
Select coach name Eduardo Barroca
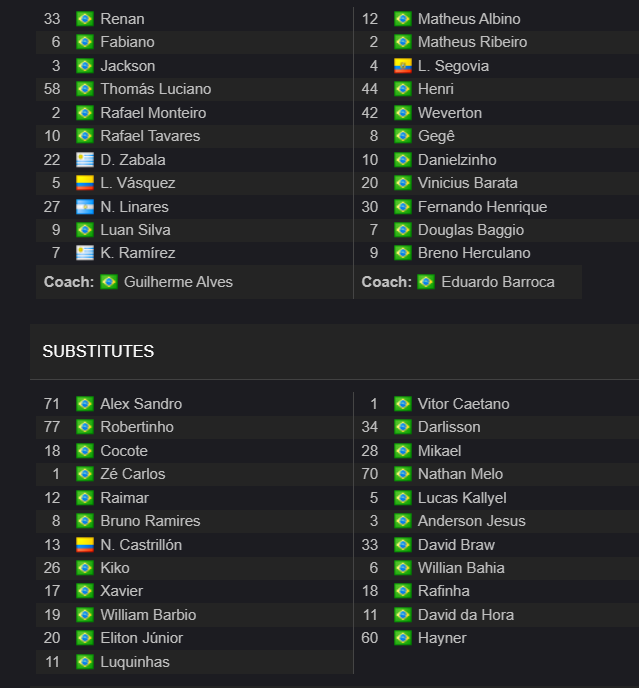coord(498,282)
